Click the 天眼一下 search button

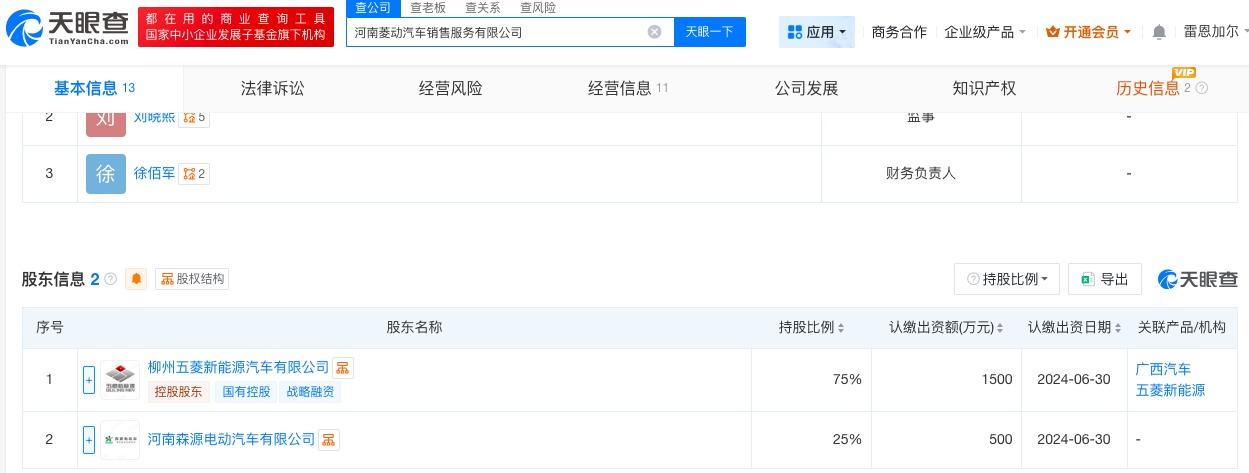click(x=709, y=32)
